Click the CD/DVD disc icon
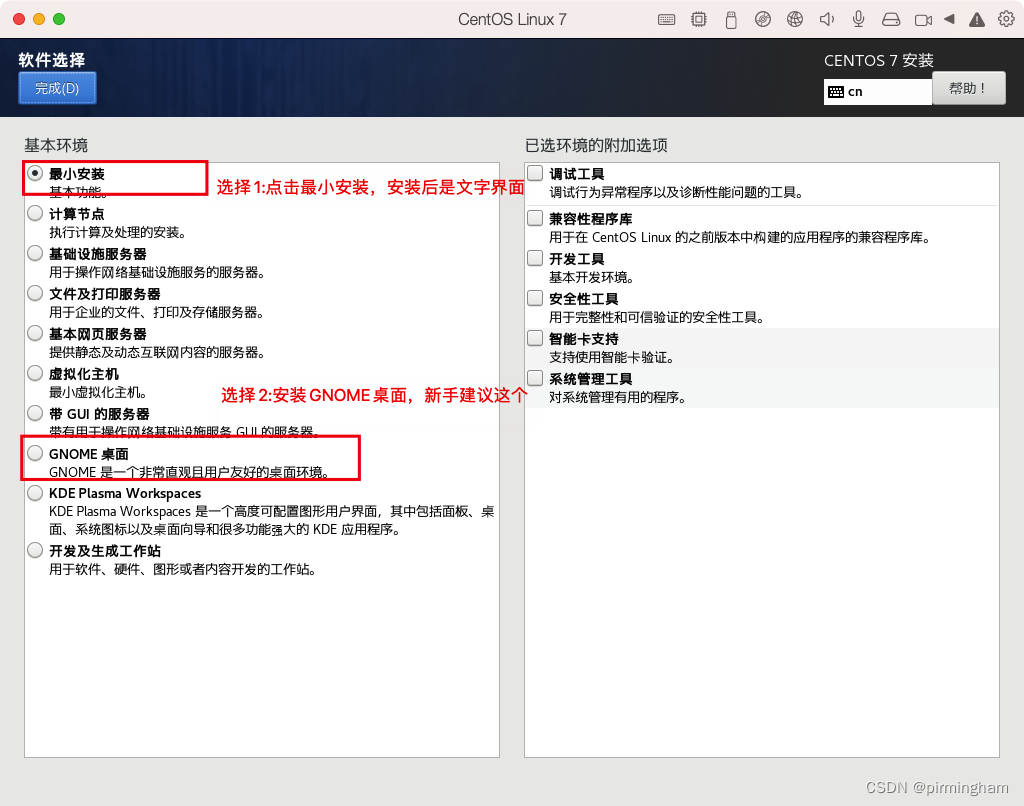This screenshot has width=1024, height=806. pyautogui.click(x=763, y=20)
